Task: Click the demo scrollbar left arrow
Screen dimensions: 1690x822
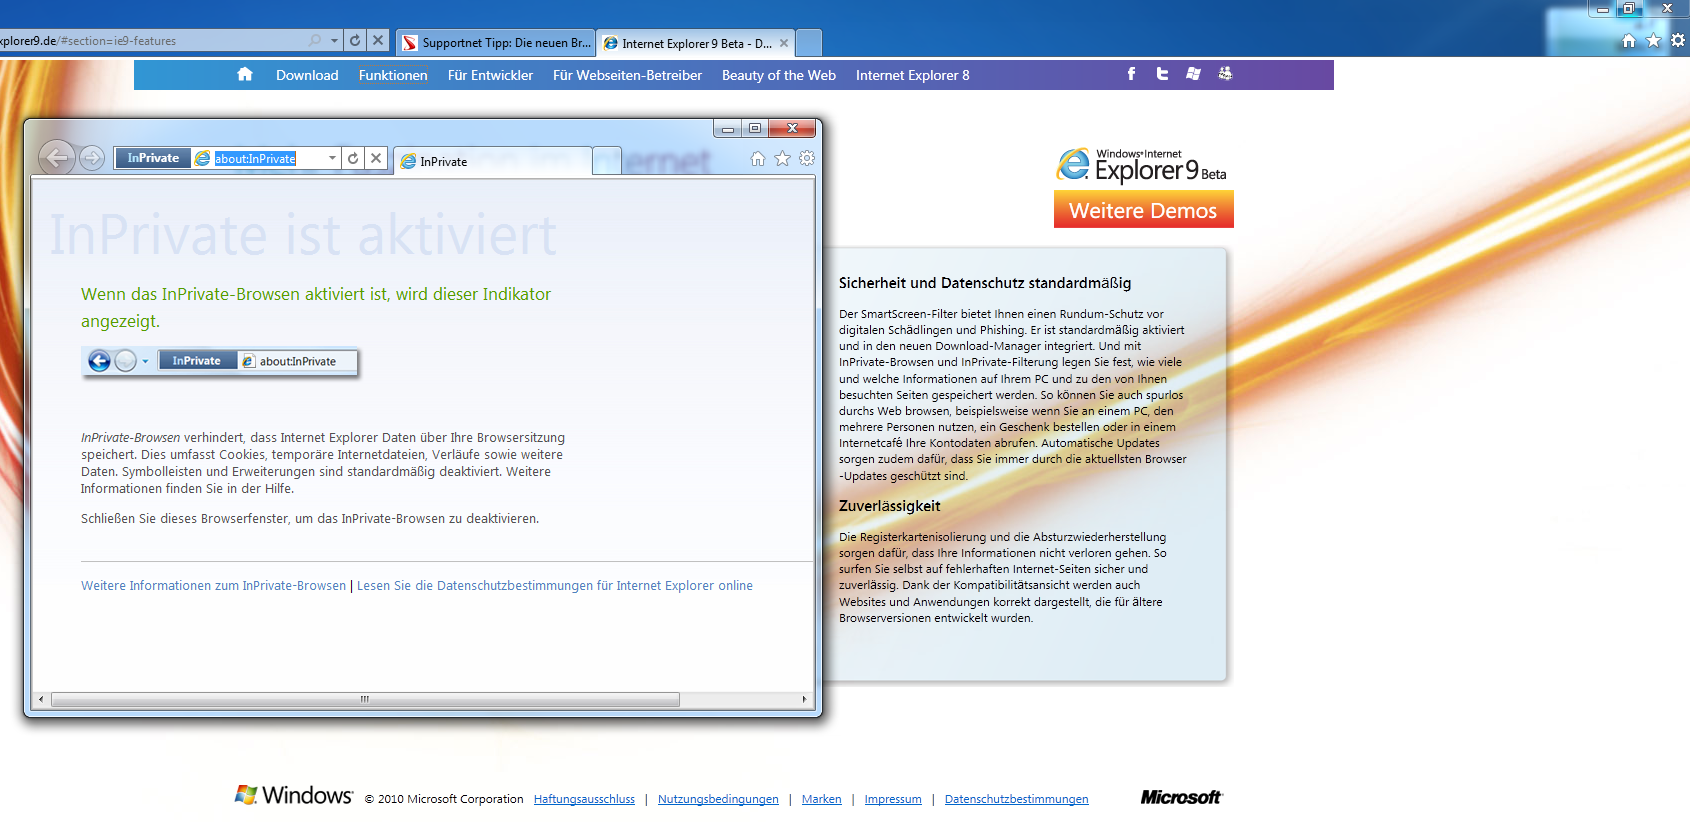Action: coord(40,699)
